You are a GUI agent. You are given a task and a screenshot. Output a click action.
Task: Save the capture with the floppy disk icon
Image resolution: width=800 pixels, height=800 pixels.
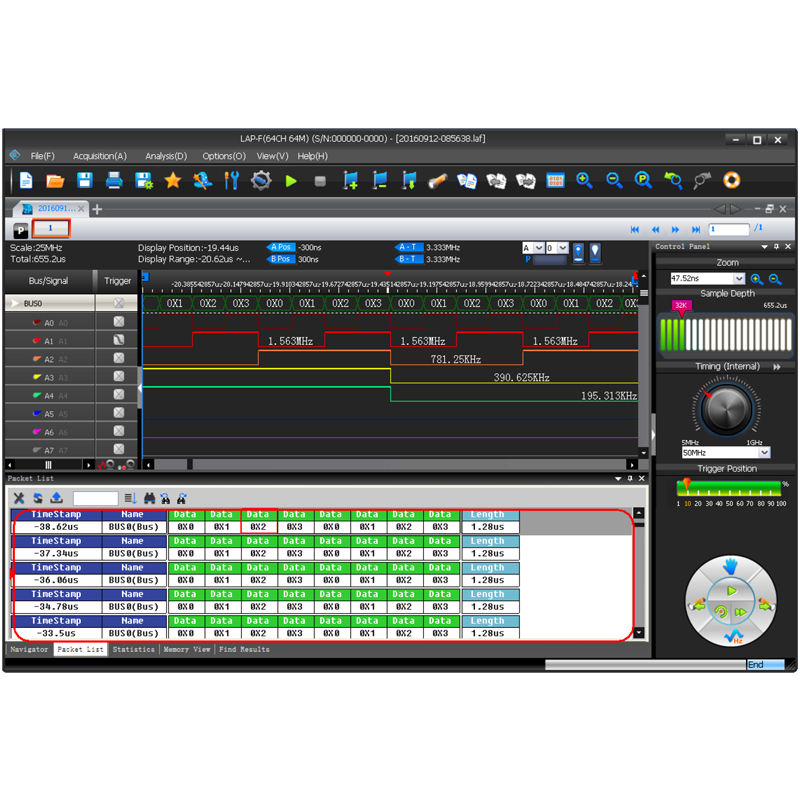pyautogui.click(x=85, y=181)
